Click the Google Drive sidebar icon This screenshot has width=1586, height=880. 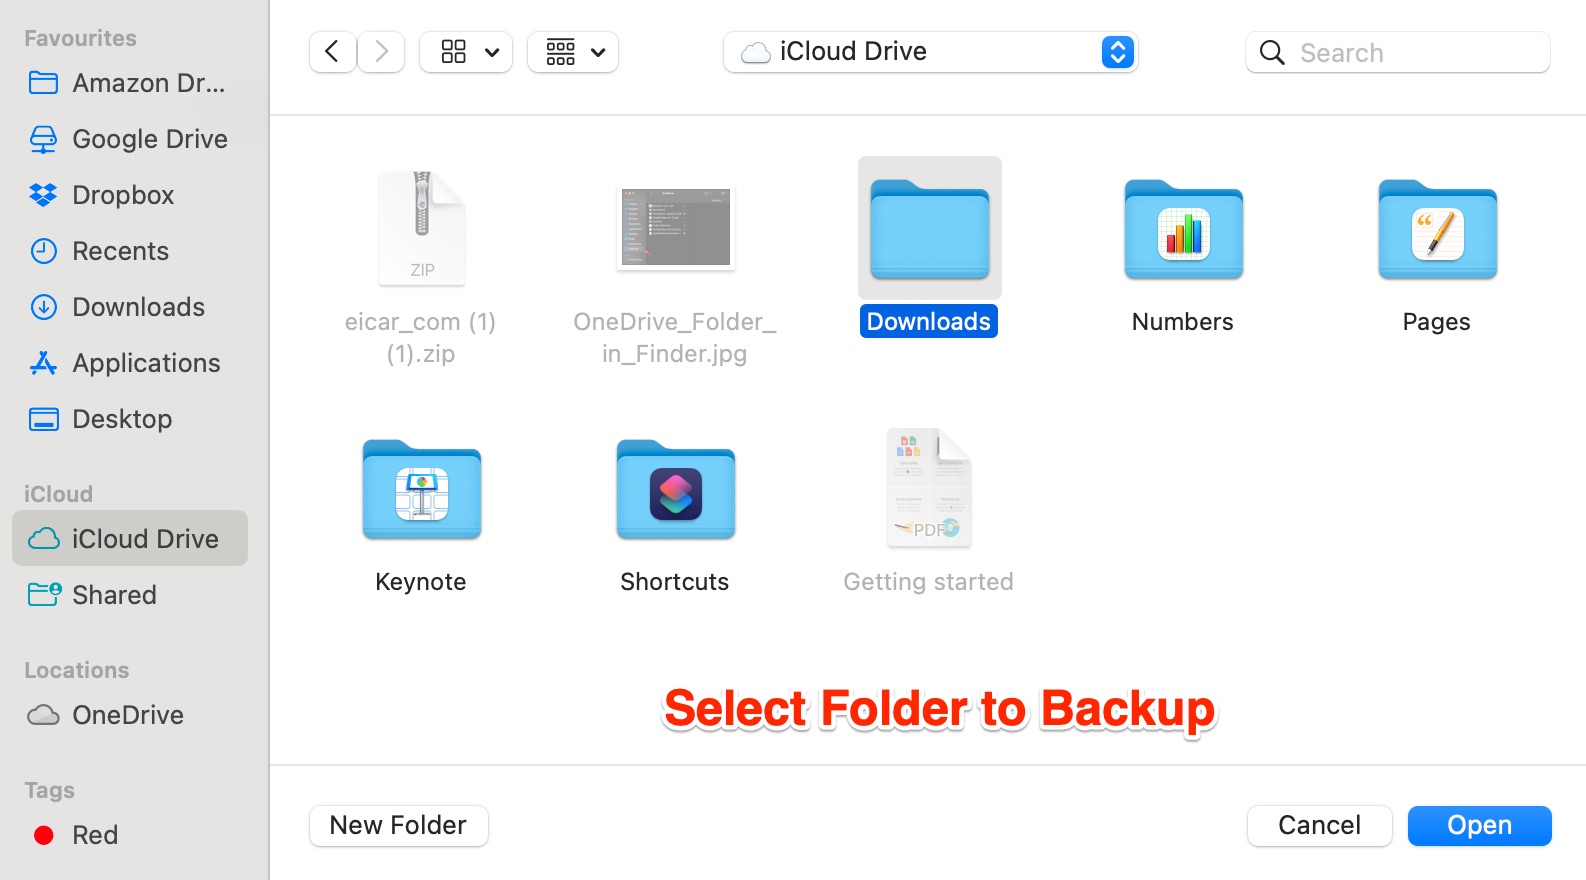point(43,139)
